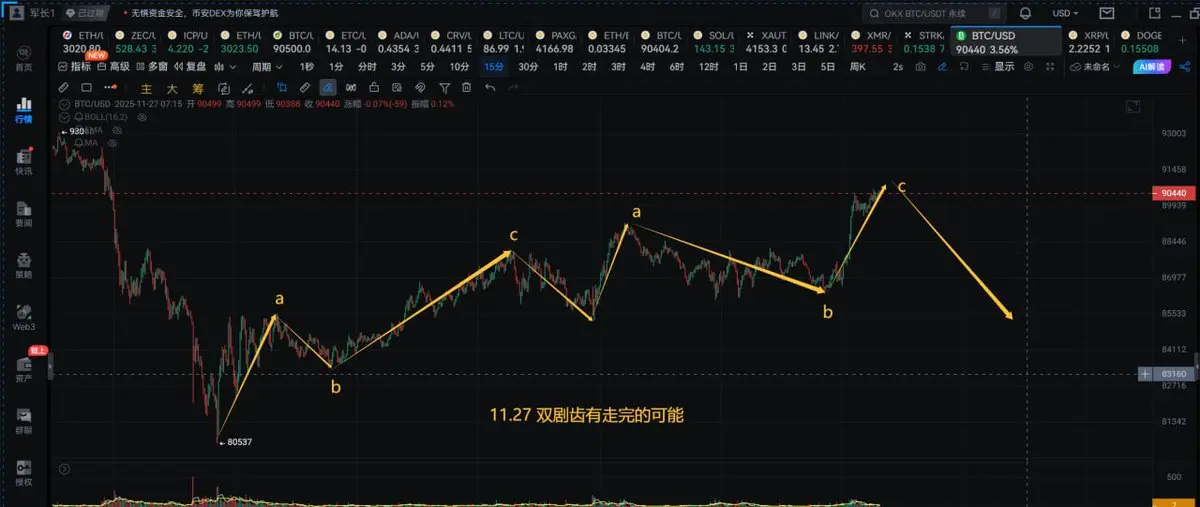Screen dimensions: 1200x507
Task: Open the 高级 advanced button
Action: coord(113,66)
